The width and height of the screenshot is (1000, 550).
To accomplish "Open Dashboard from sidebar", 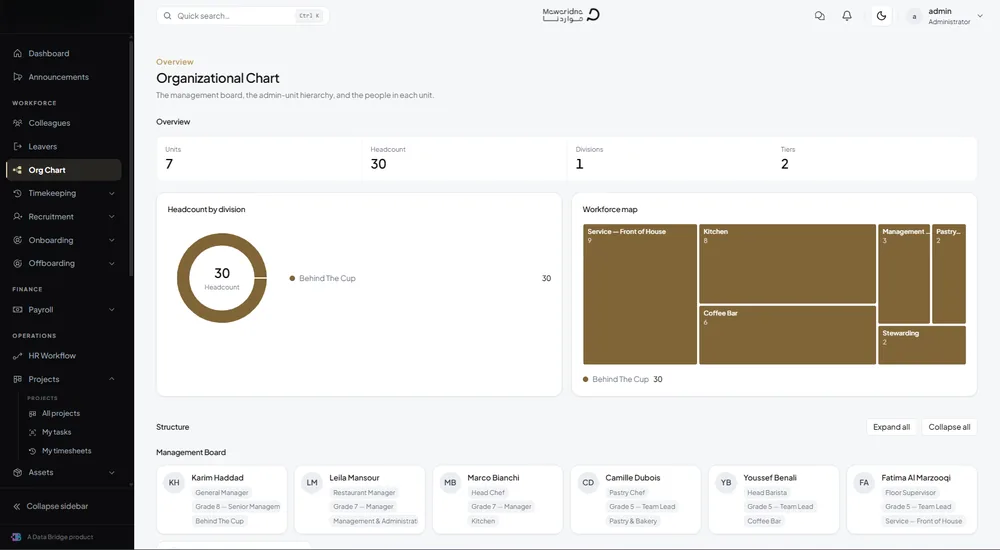I will click(48, 54).
